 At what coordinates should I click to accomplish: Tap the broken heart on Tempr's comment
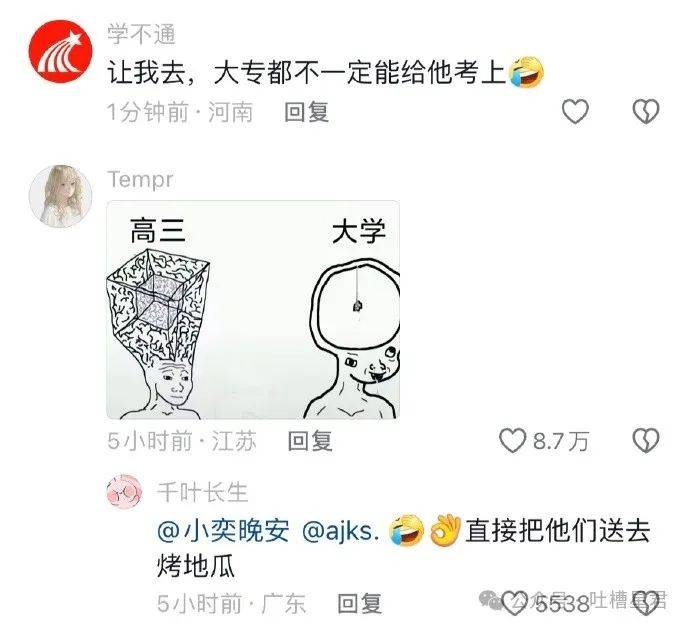click(646, 441)
